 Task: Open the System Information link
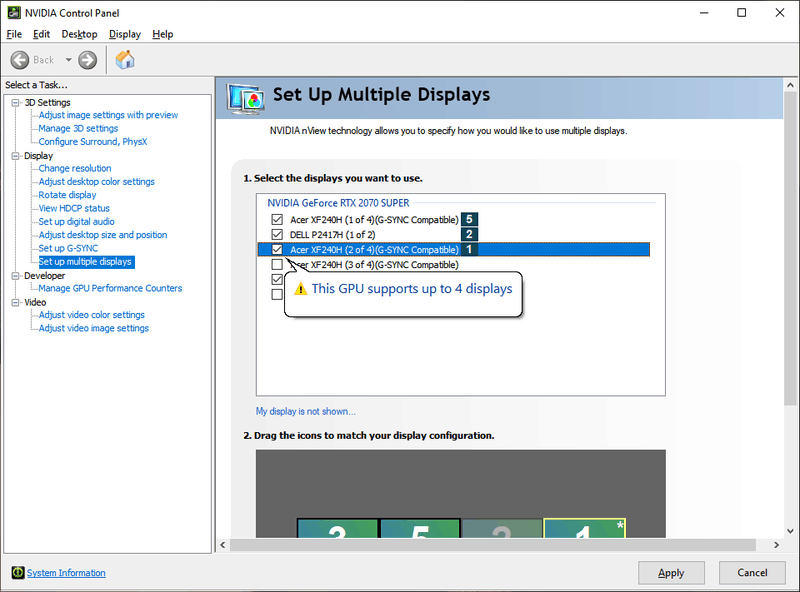pyautogui.click(x=66, y=573)
